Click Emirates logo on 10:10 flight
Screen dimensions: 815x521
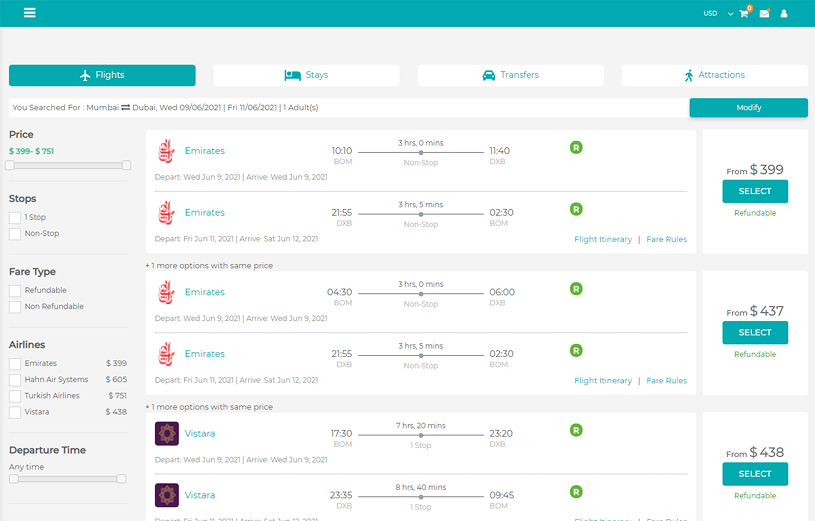click(x=166, y=151)
